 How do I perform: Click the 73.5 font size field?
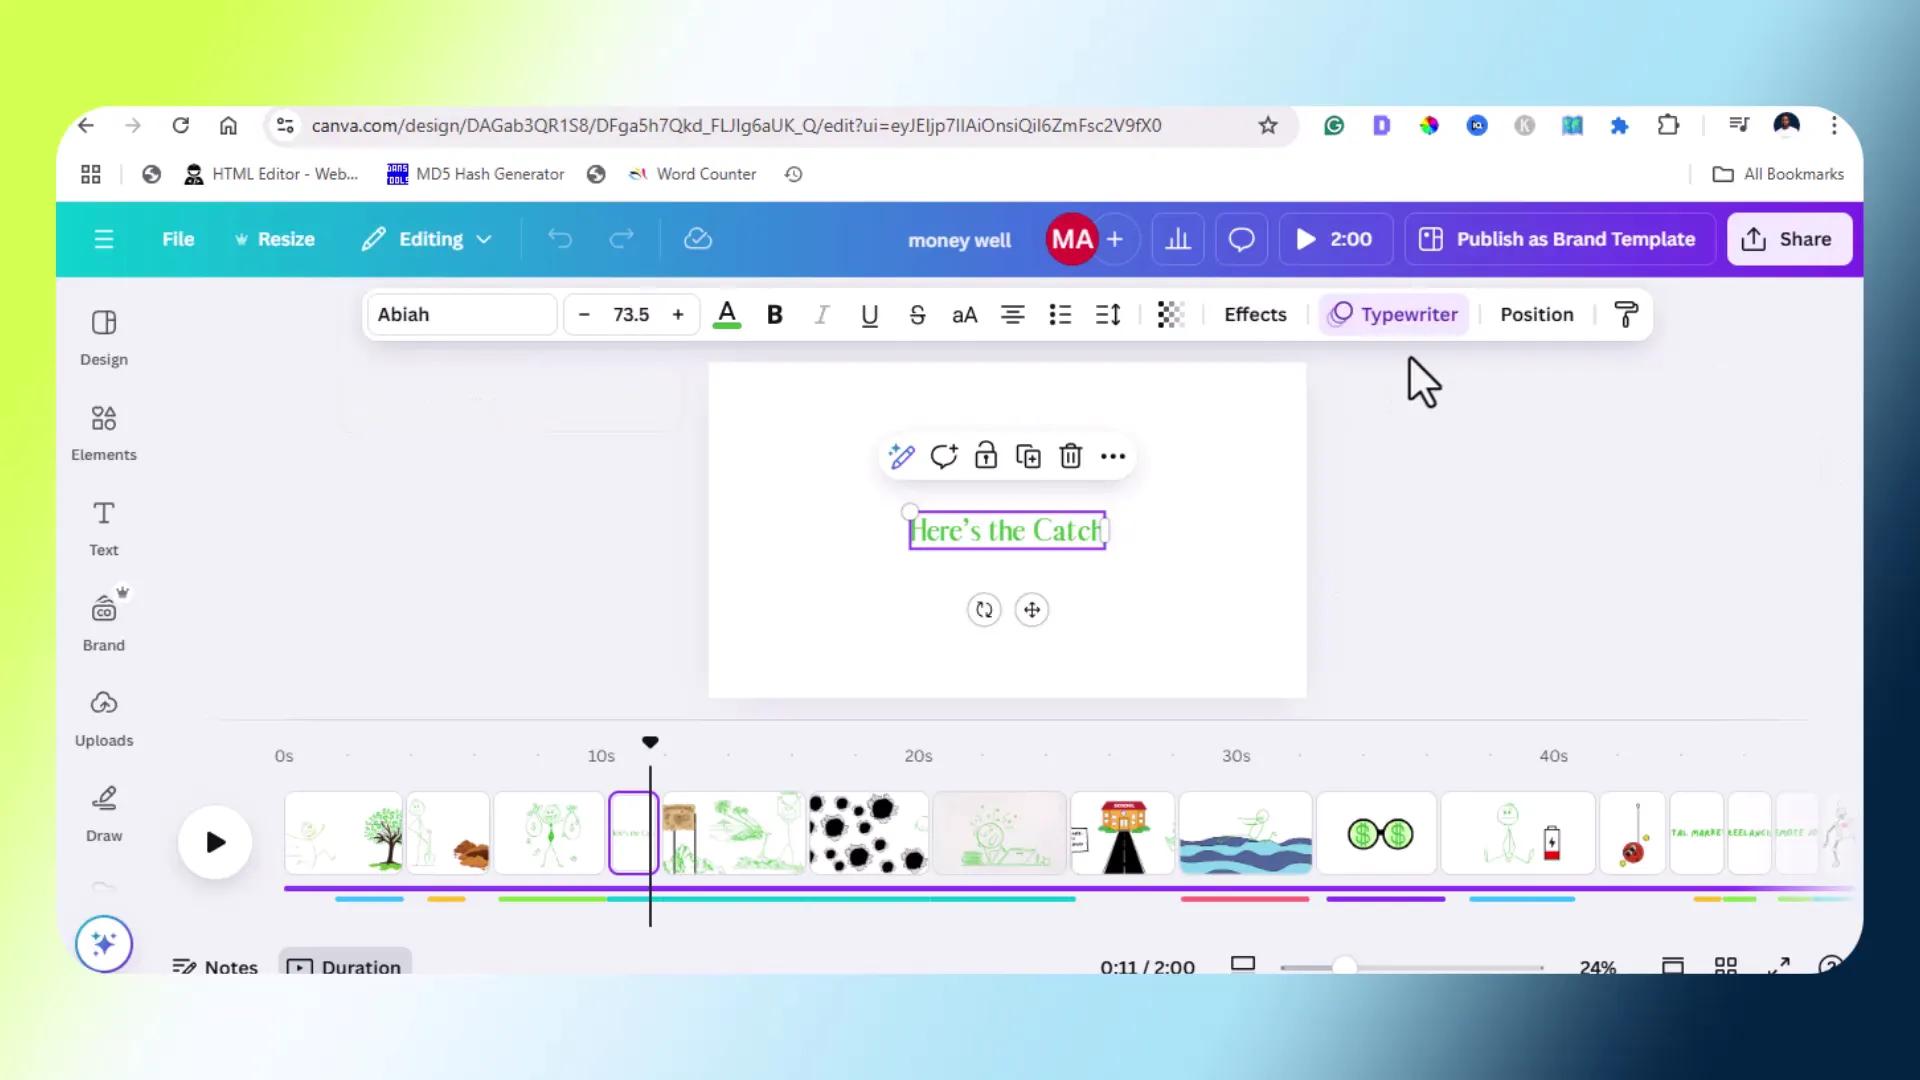point(631,315)
